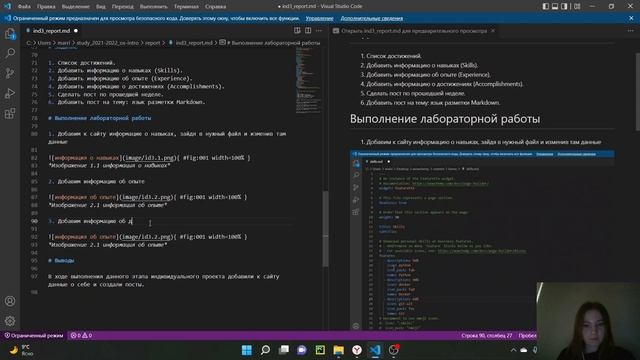
Task: Click the unsaved dot on ind3_report.md tab
Action: pos(76,31)
